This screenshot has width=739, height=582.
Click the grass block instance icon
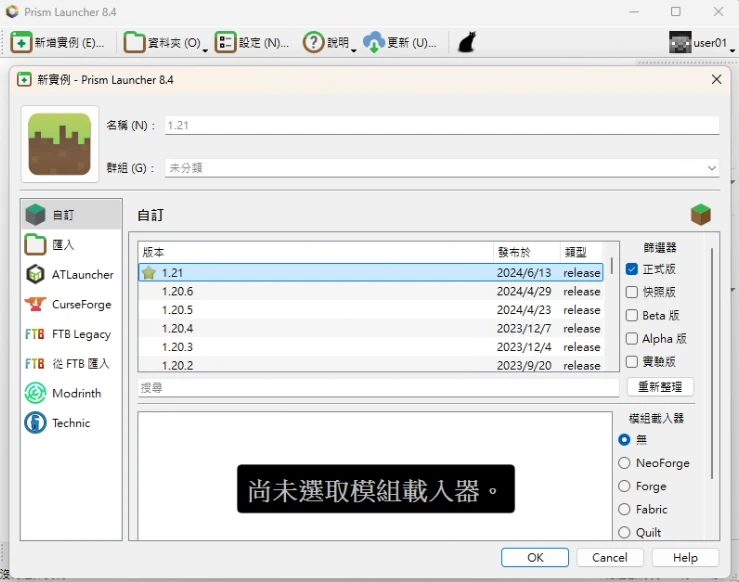(60, 144)
